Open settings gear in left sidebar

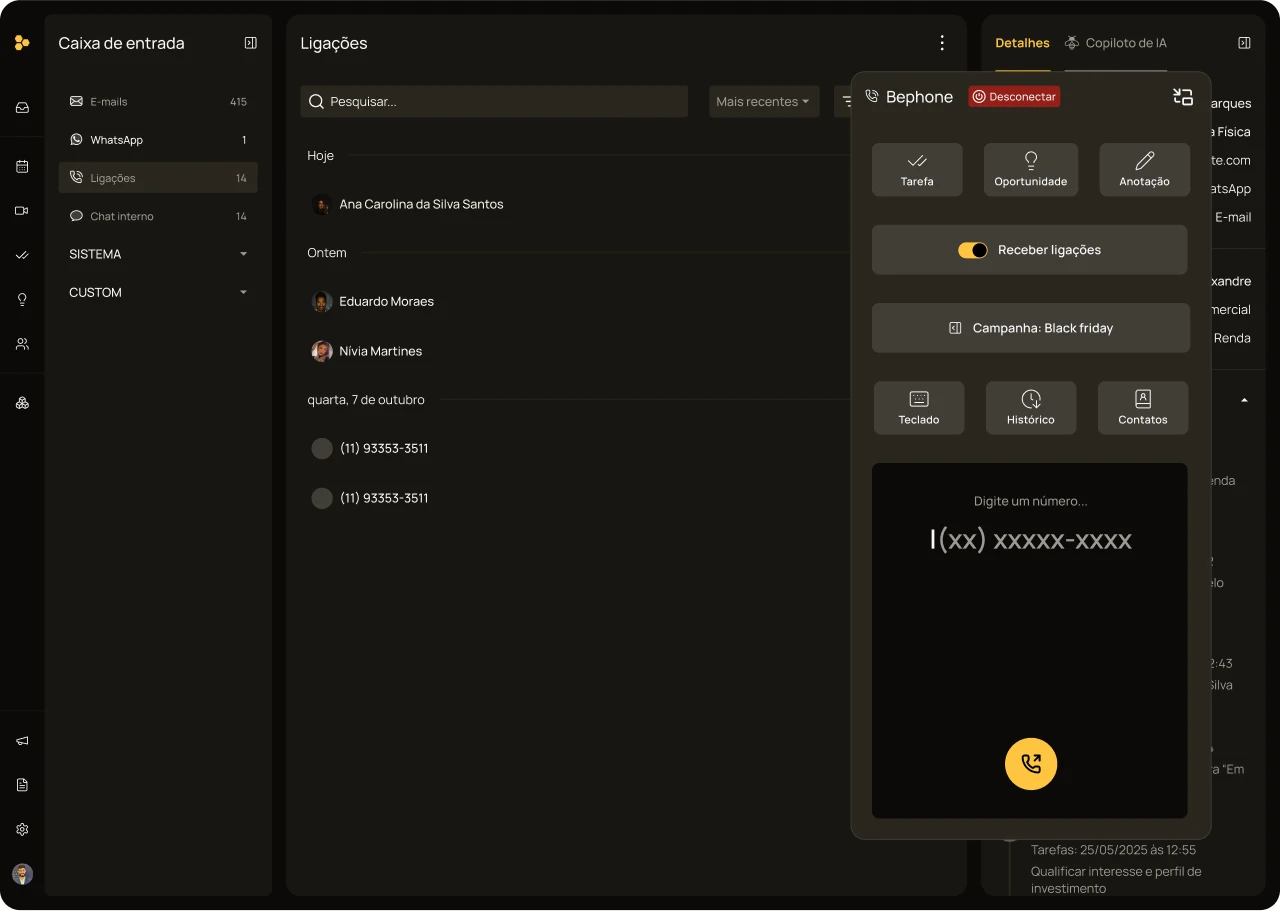coord(22,829)
